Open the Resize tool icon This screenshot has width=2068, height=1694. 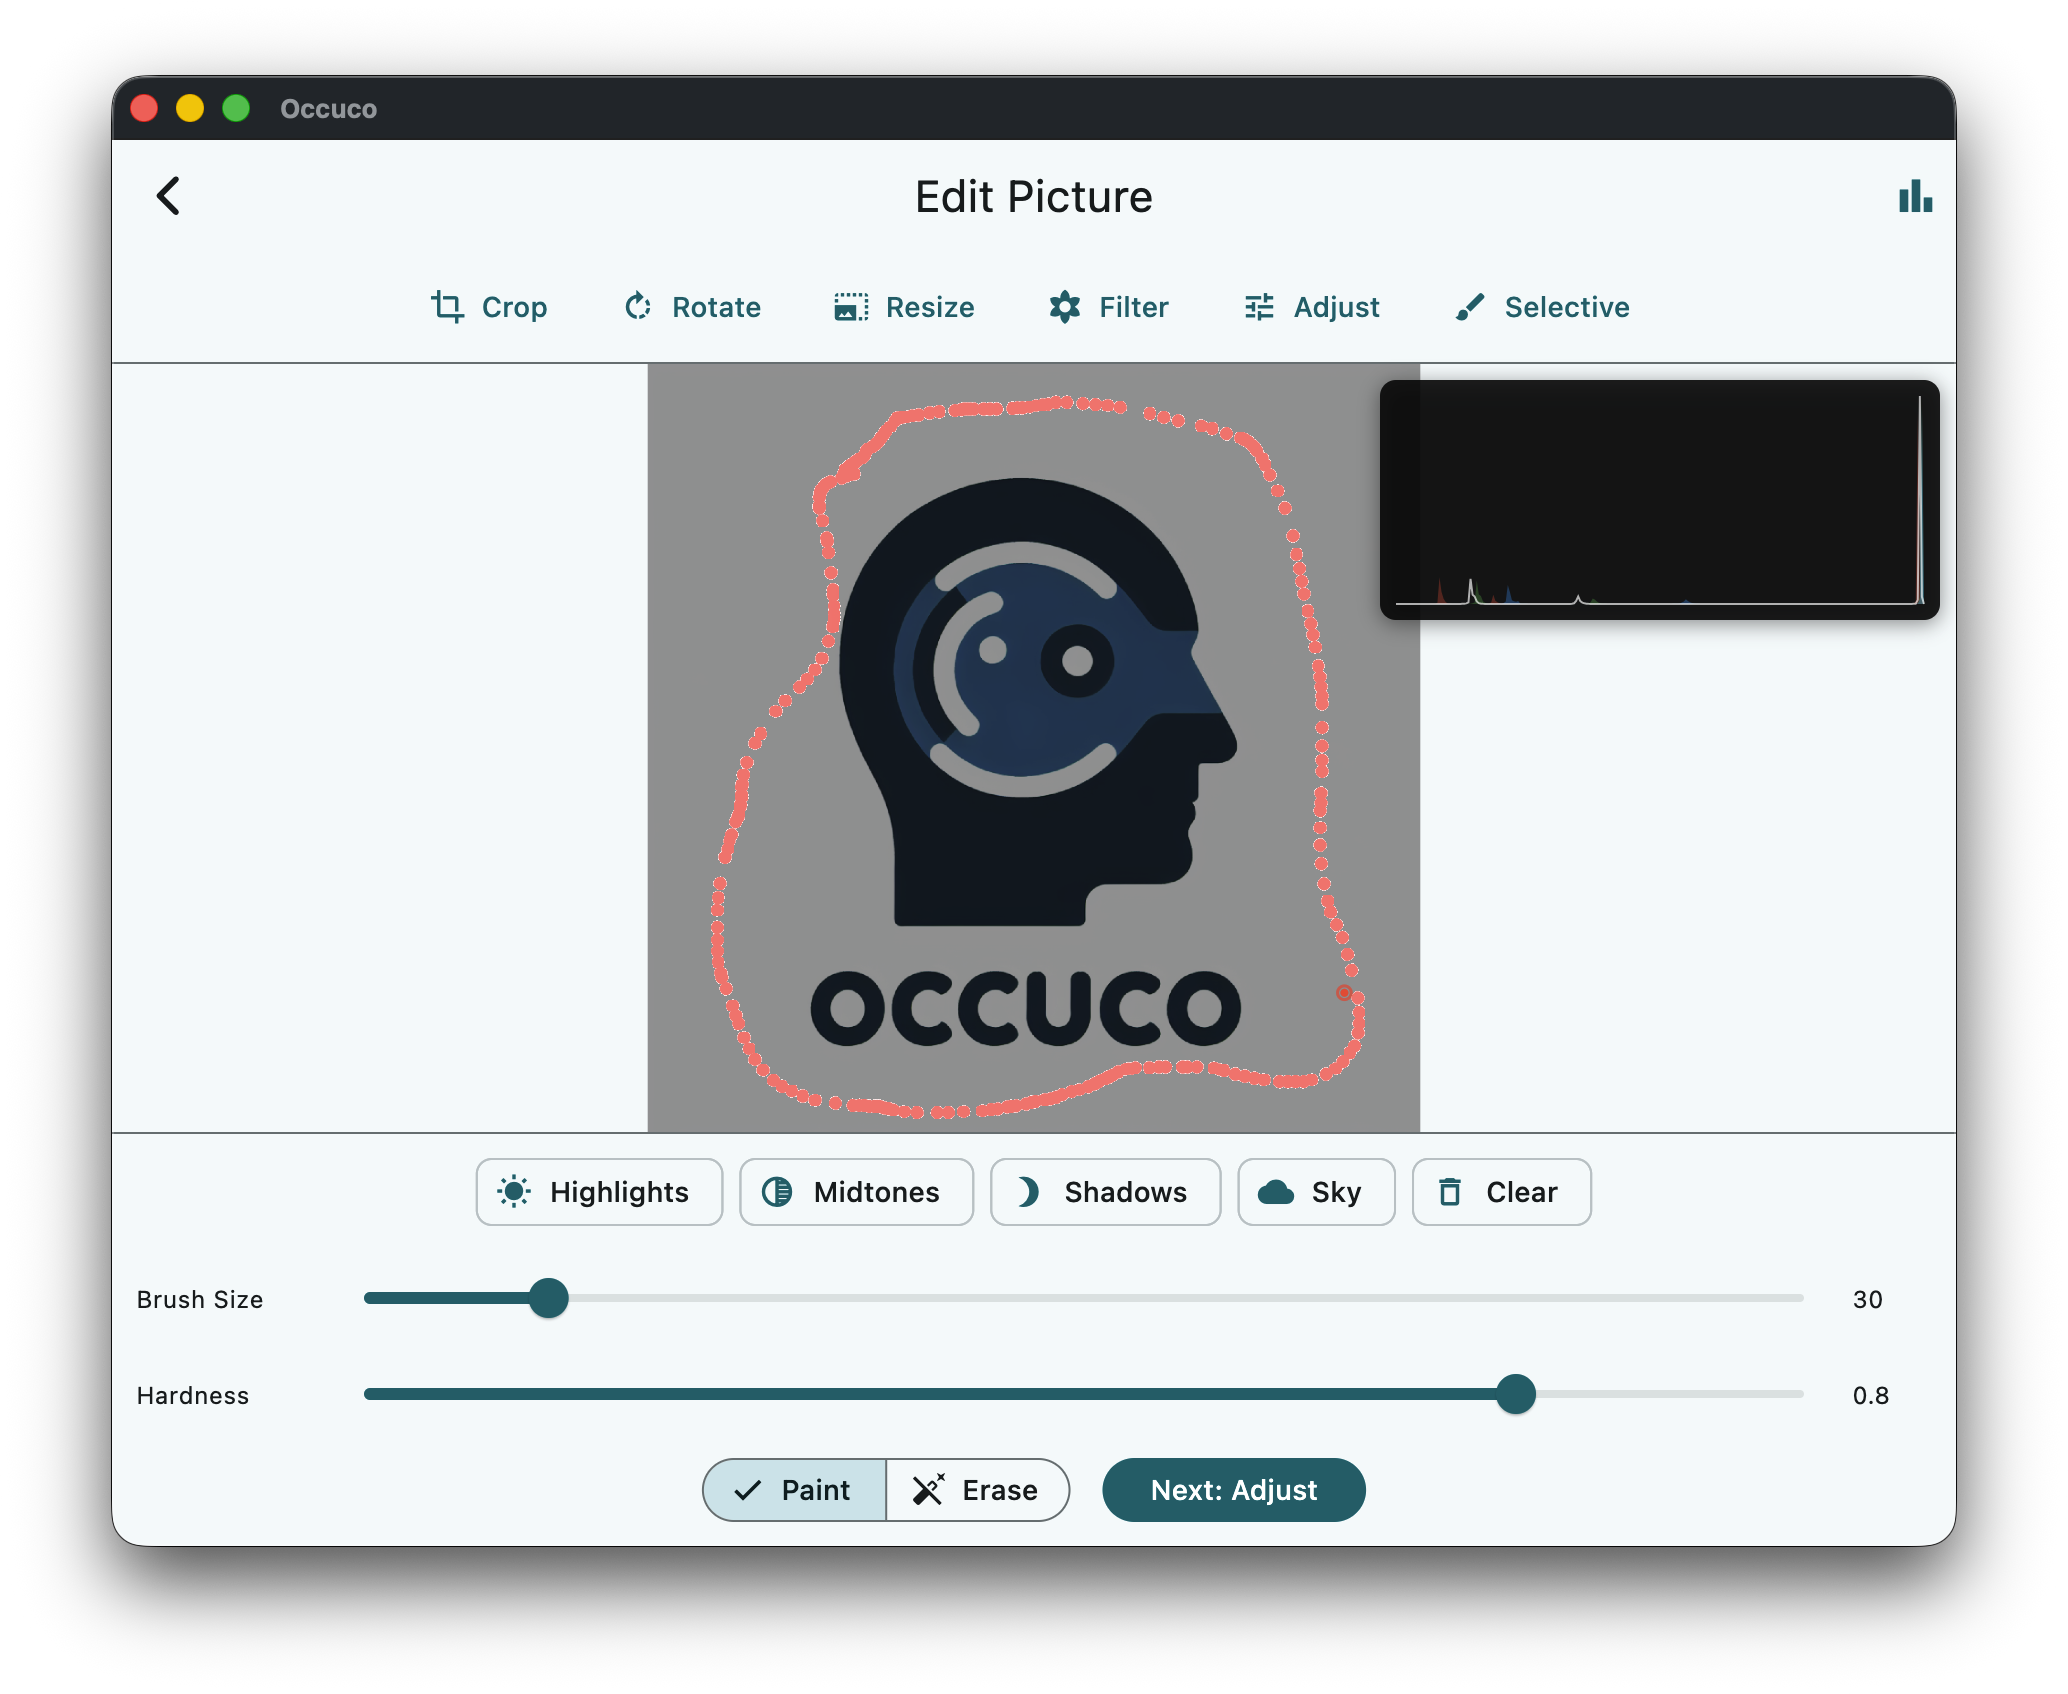(851, 307)
